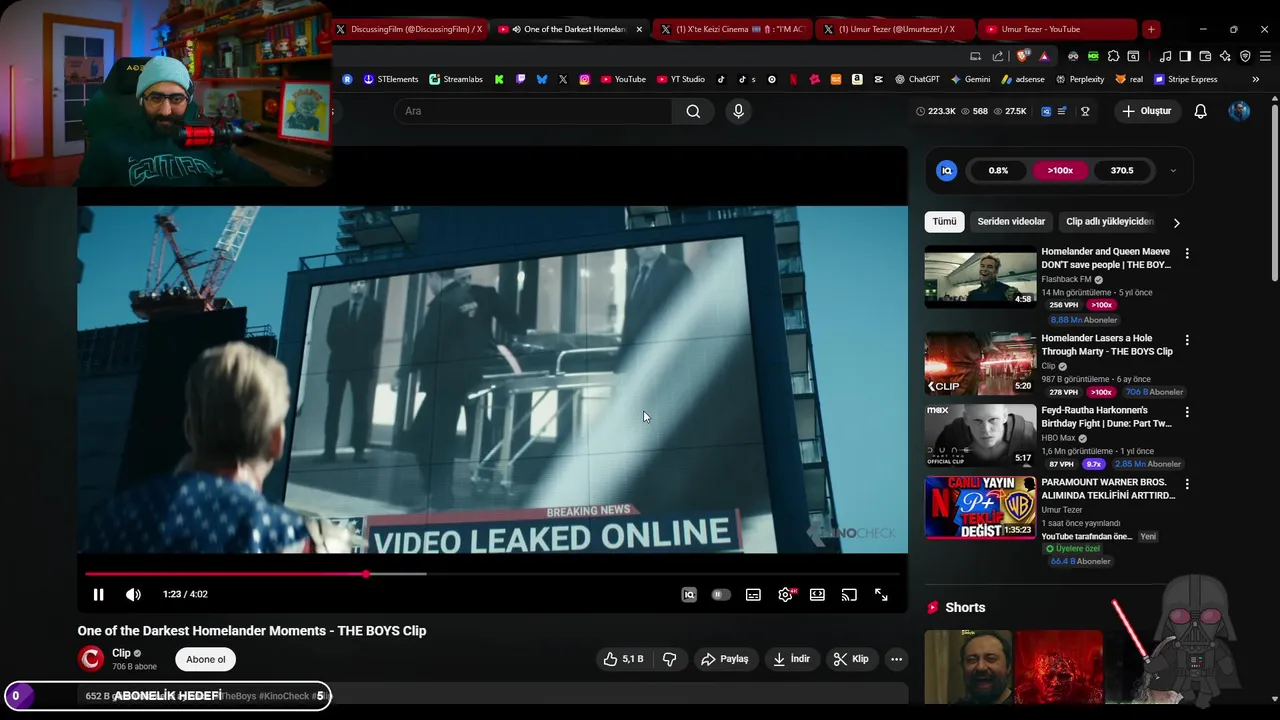The image size is (1280, 720).
Task: Switch to the DiscussingFilm X tab
Action: (409, 29)
